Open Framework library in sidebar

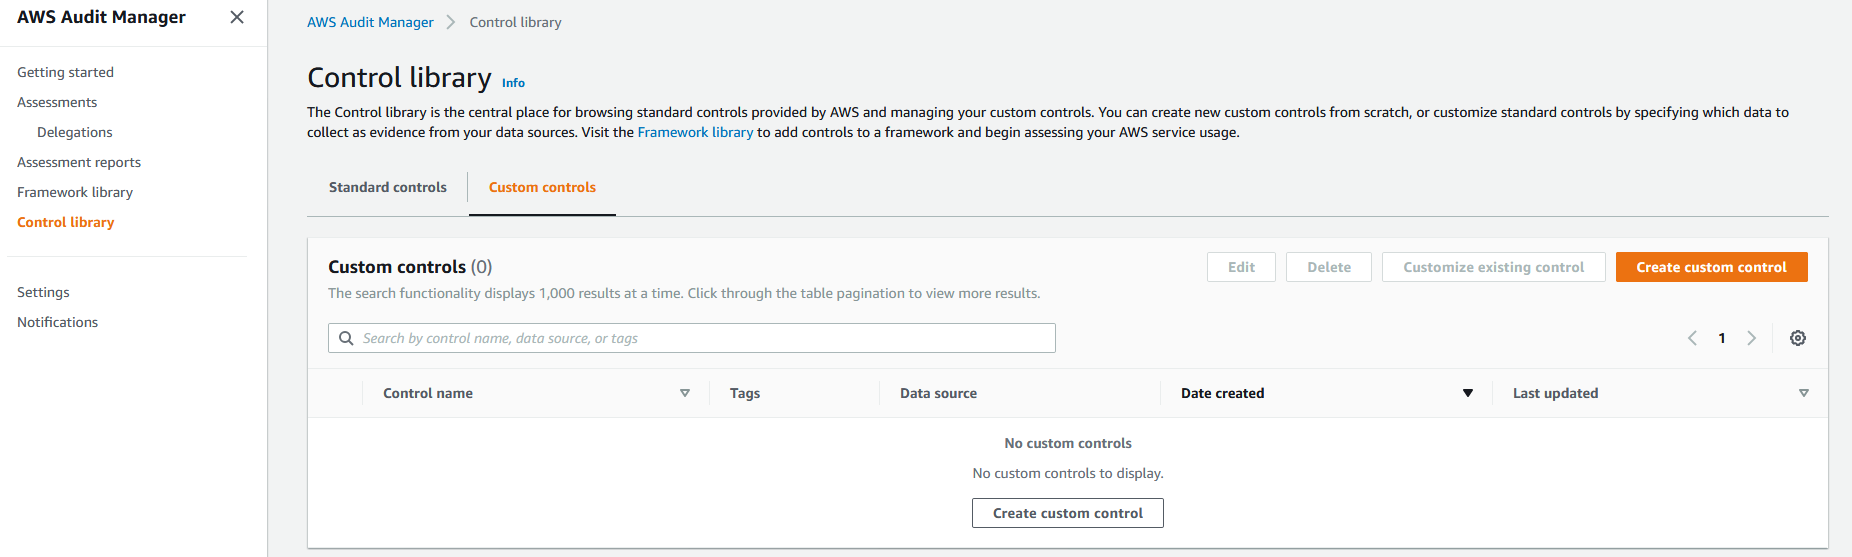click(x=75, y=192)
